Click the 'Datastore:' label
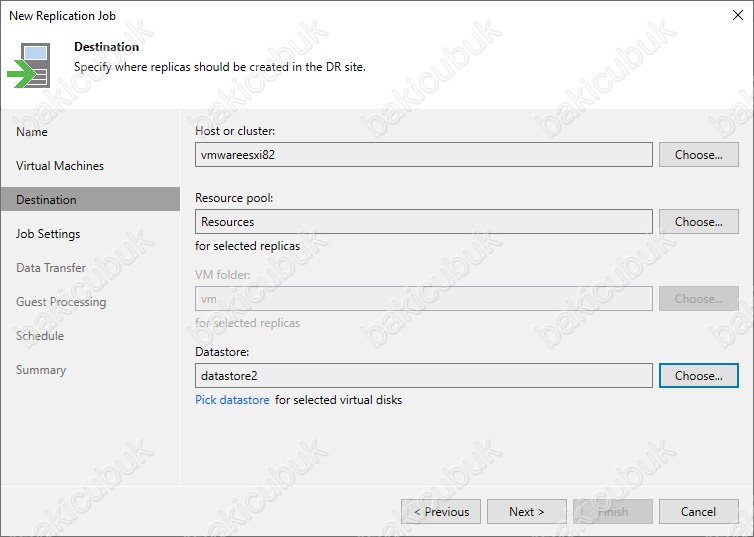This screenshot has height=537, width=754. tap(222, 352)
